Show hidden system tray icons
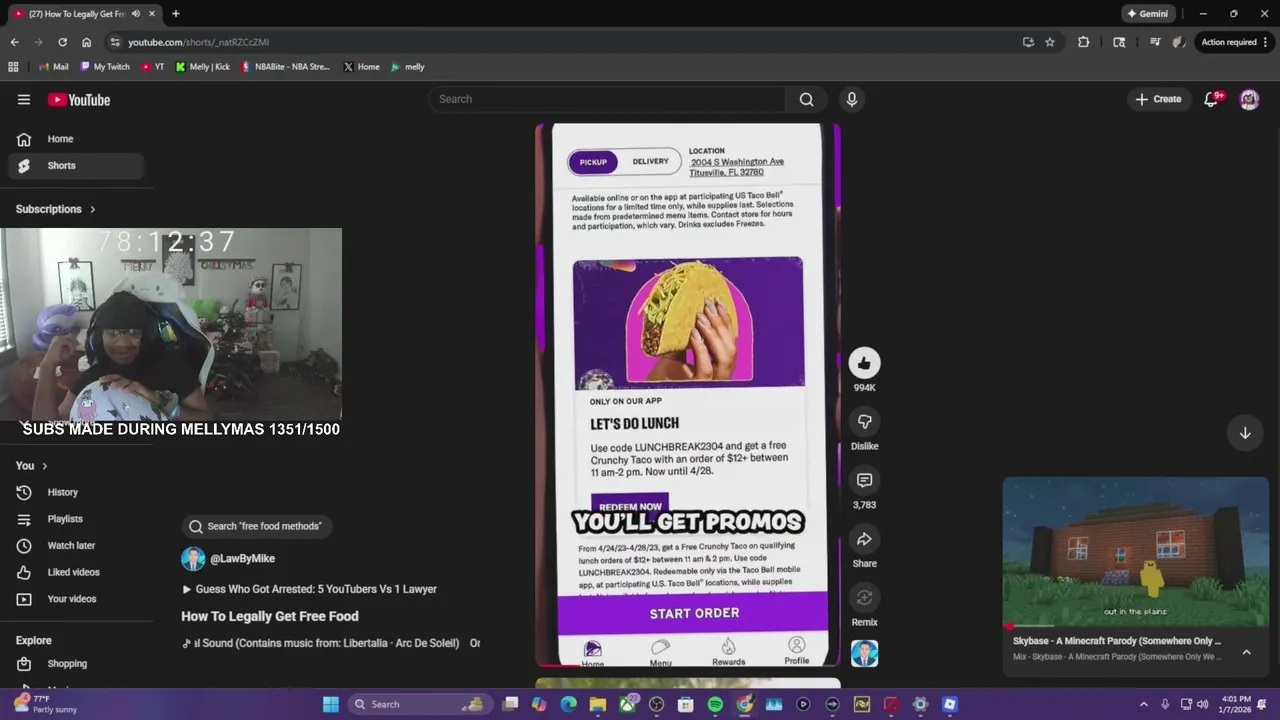This screenshot has width=1280, height=720. 1144,704
